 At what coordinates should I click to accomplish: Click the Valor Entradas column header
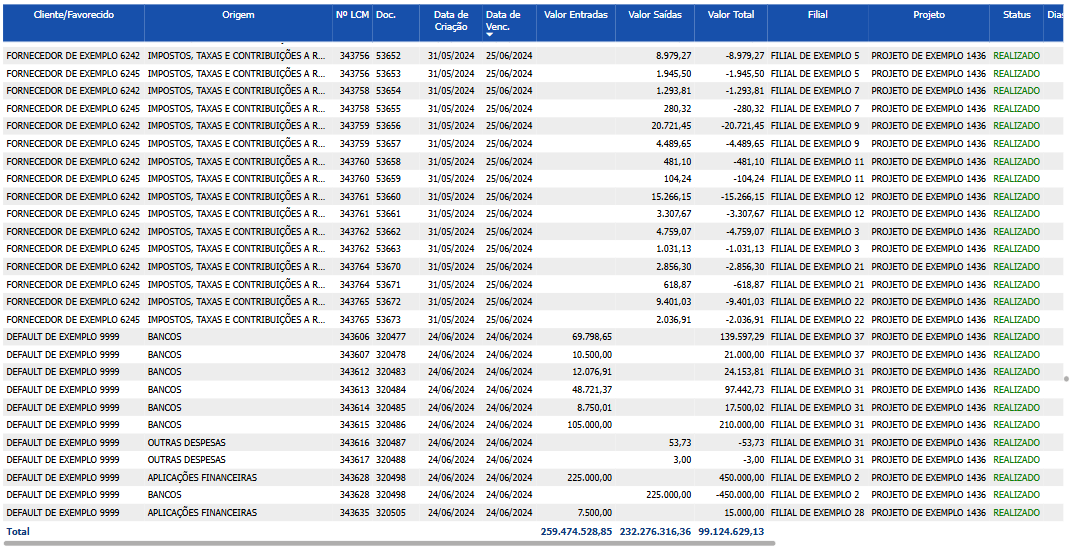click(576, 15)
